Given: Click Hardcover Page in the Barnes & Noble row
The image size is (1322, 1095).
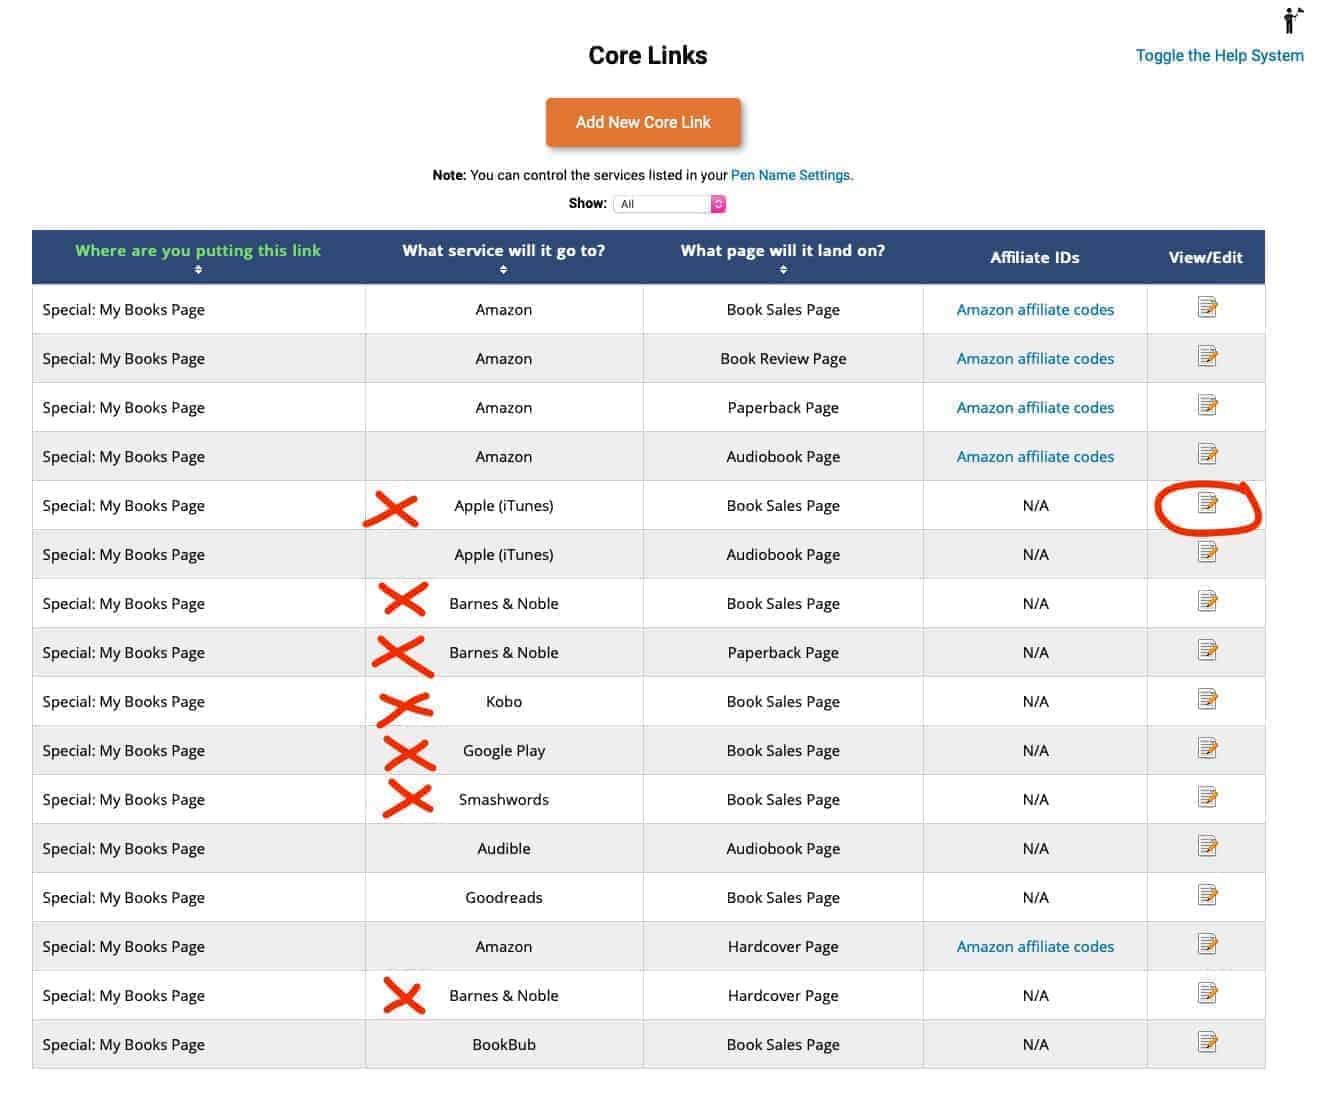Looking at the screenshot, I should [x=783, y=996].
